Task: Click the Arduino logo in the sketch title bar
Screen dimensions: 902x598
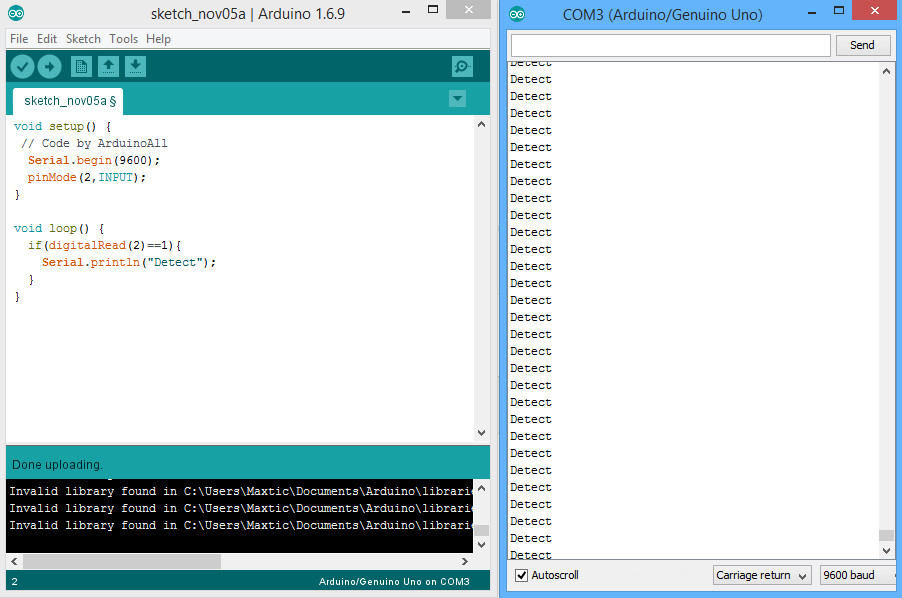Action: click(x=16, y=14)
